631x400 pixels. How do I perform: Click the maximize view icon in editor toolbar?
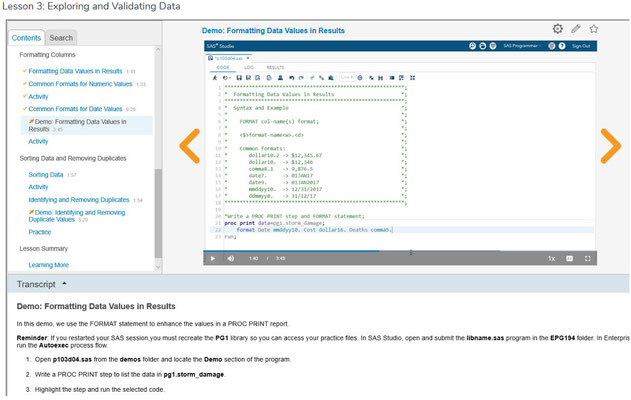412,78
